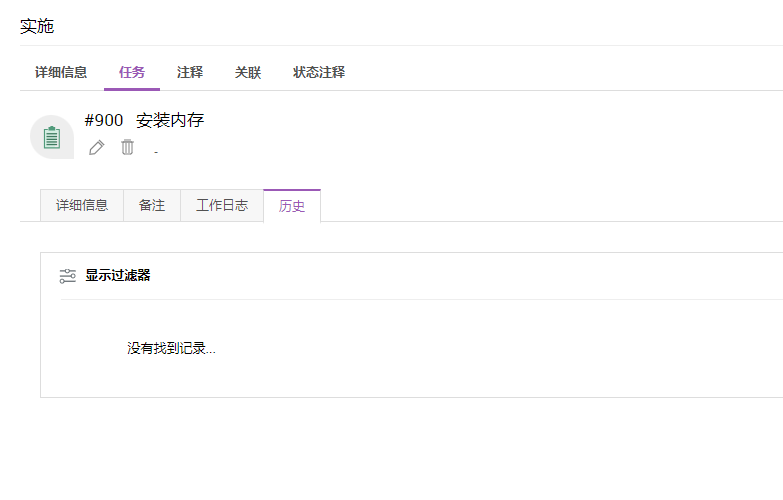Click the task title 安装内存
This screenshot has height=500, width=783.
click(170, 121)
